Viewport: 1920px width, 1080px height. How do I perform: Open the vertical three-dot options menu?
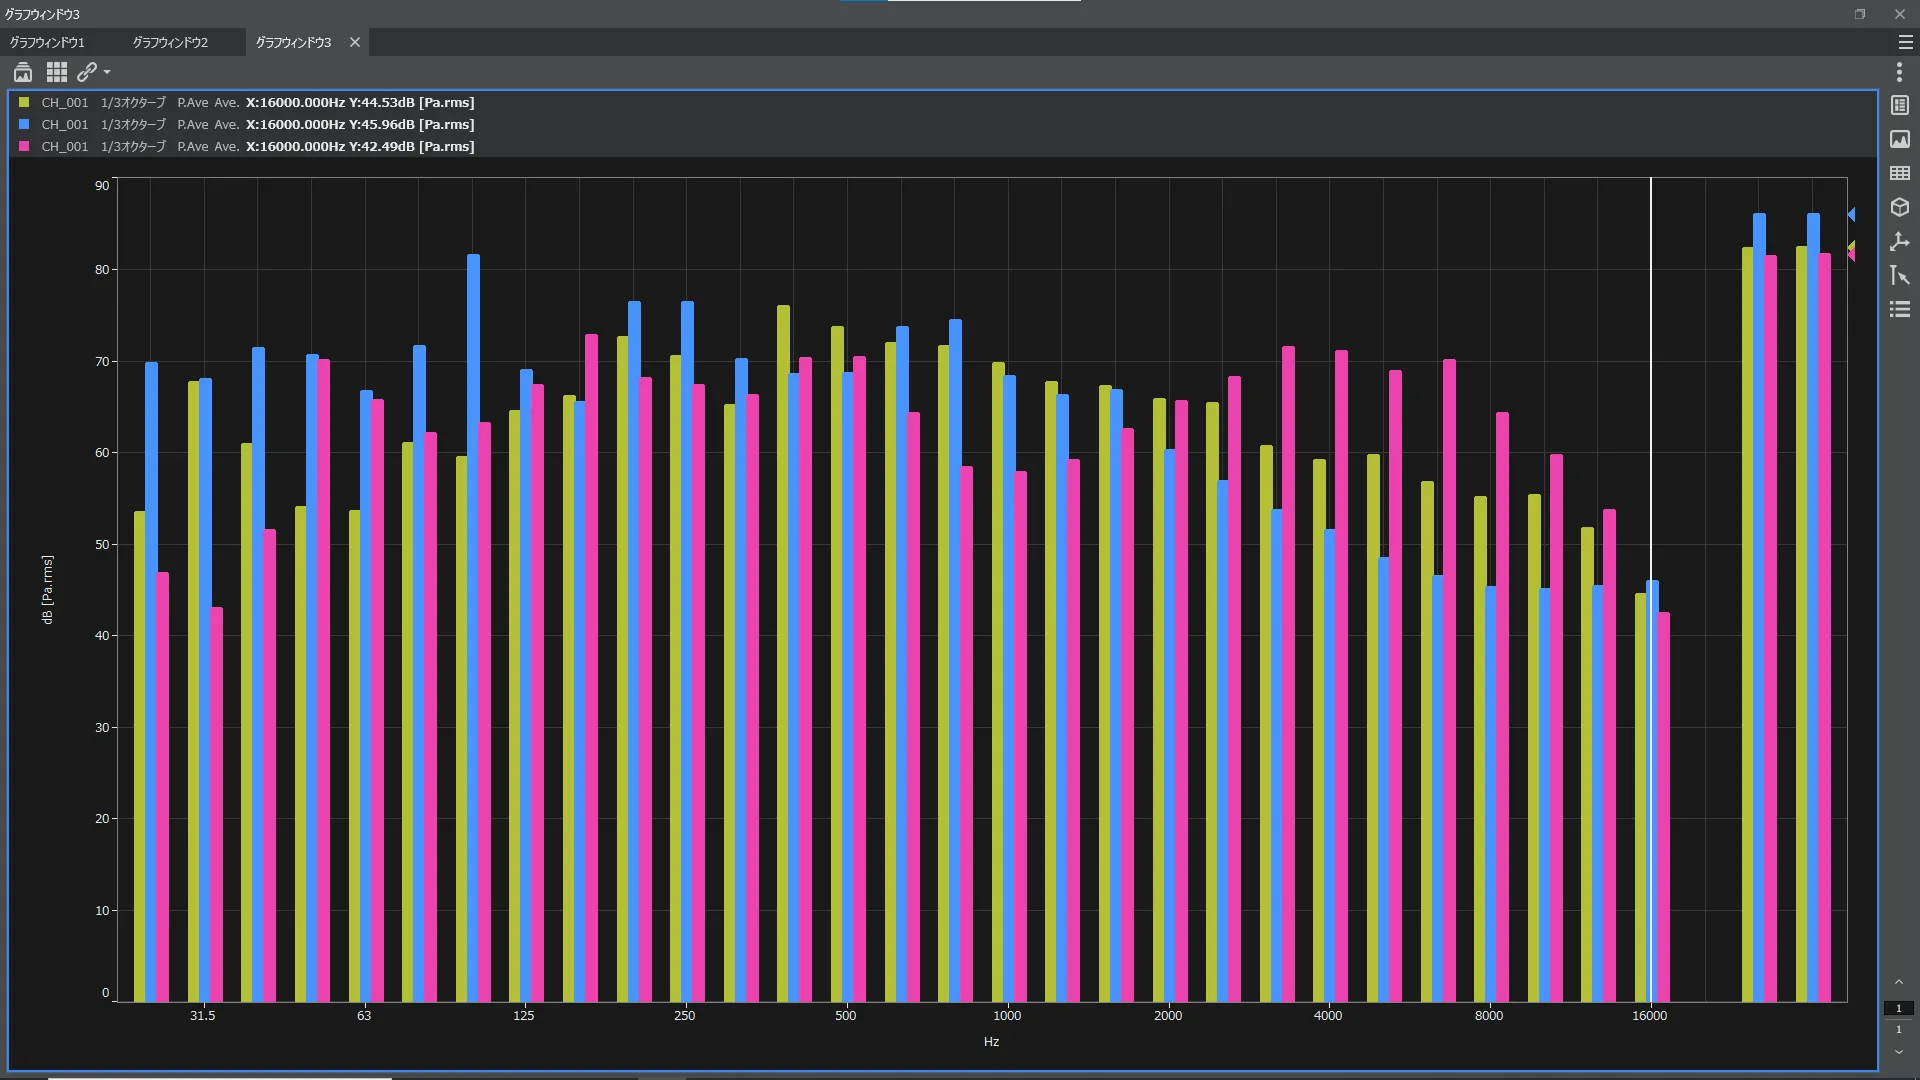(x=1899, y=72)
